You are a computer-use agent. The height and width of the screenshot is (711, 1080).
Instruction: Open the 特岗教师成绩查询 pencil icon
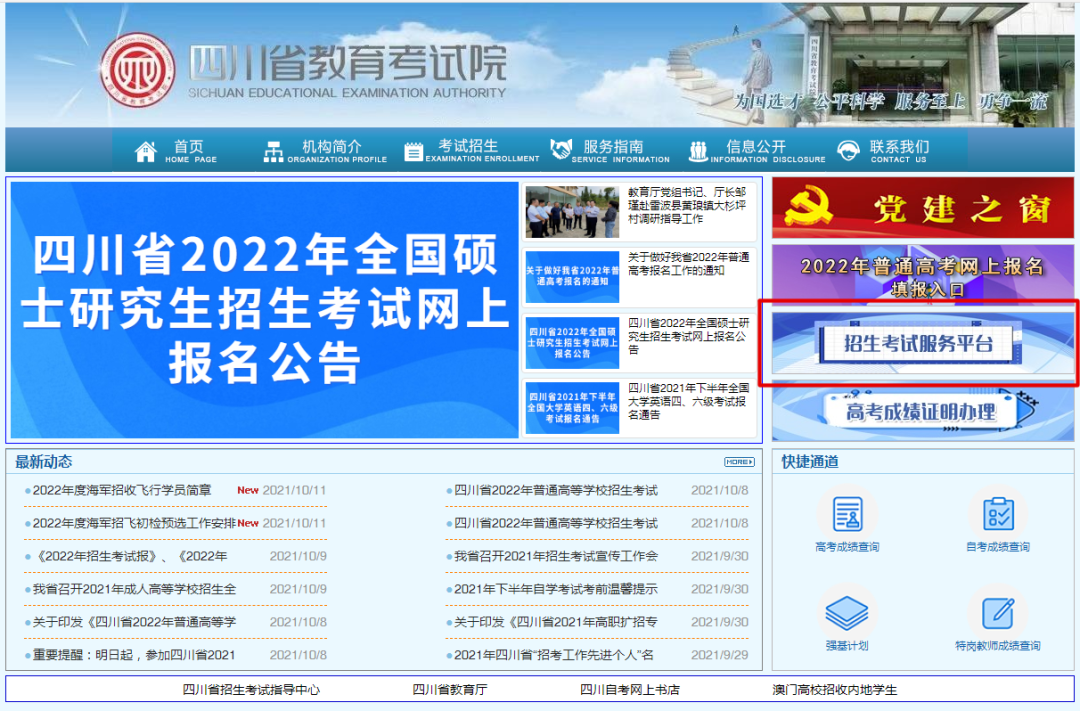click(996, 614)
